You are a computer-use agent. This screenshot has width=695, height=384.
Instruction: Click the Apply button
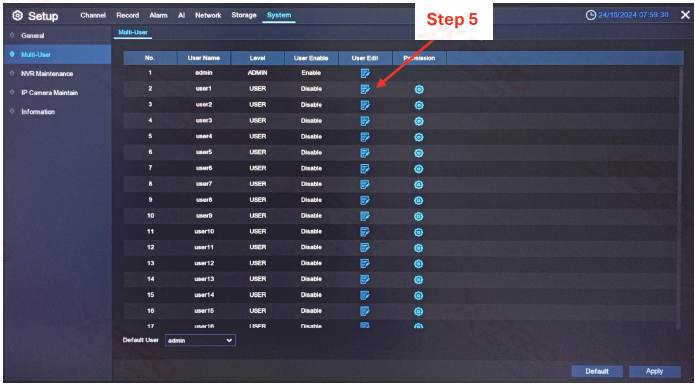tap(655, 372)
